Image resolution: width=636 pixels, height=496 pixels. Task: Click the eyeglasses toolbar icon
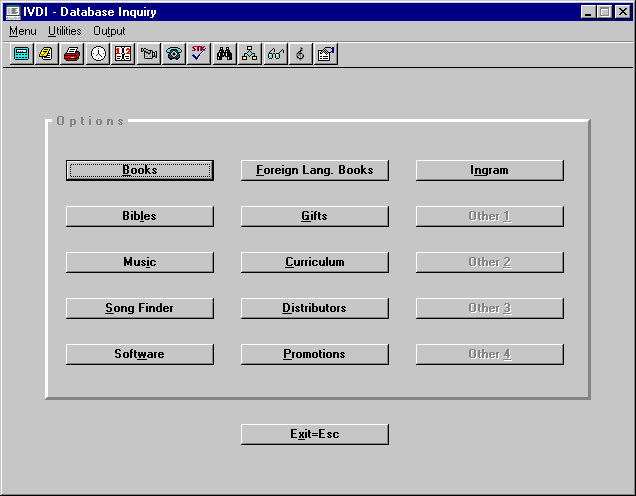(275, 54)
